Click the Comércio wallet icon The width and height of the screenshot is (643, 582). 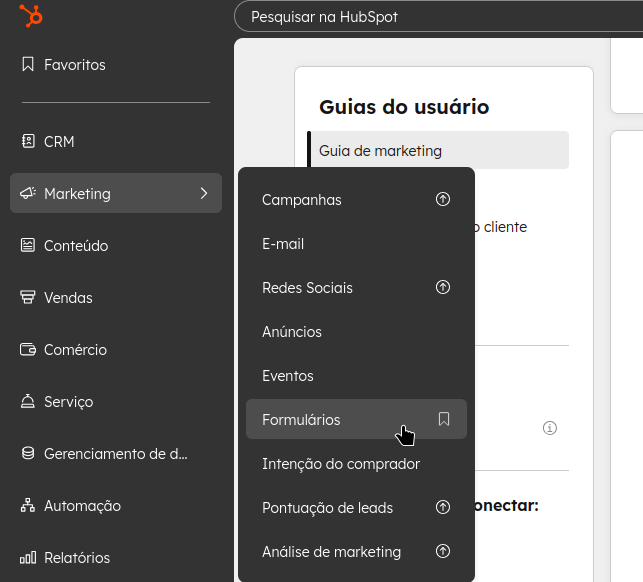[28, 350]
